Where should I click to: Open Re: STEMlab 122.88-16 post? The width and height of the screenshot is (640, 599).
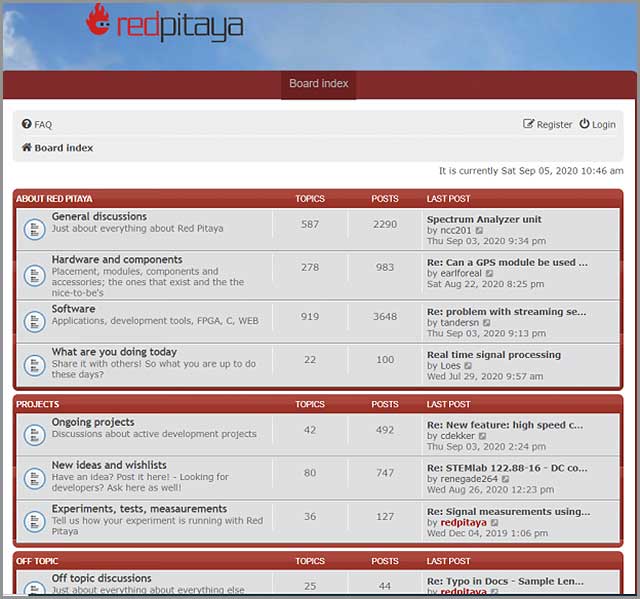[x=507, y=468]
